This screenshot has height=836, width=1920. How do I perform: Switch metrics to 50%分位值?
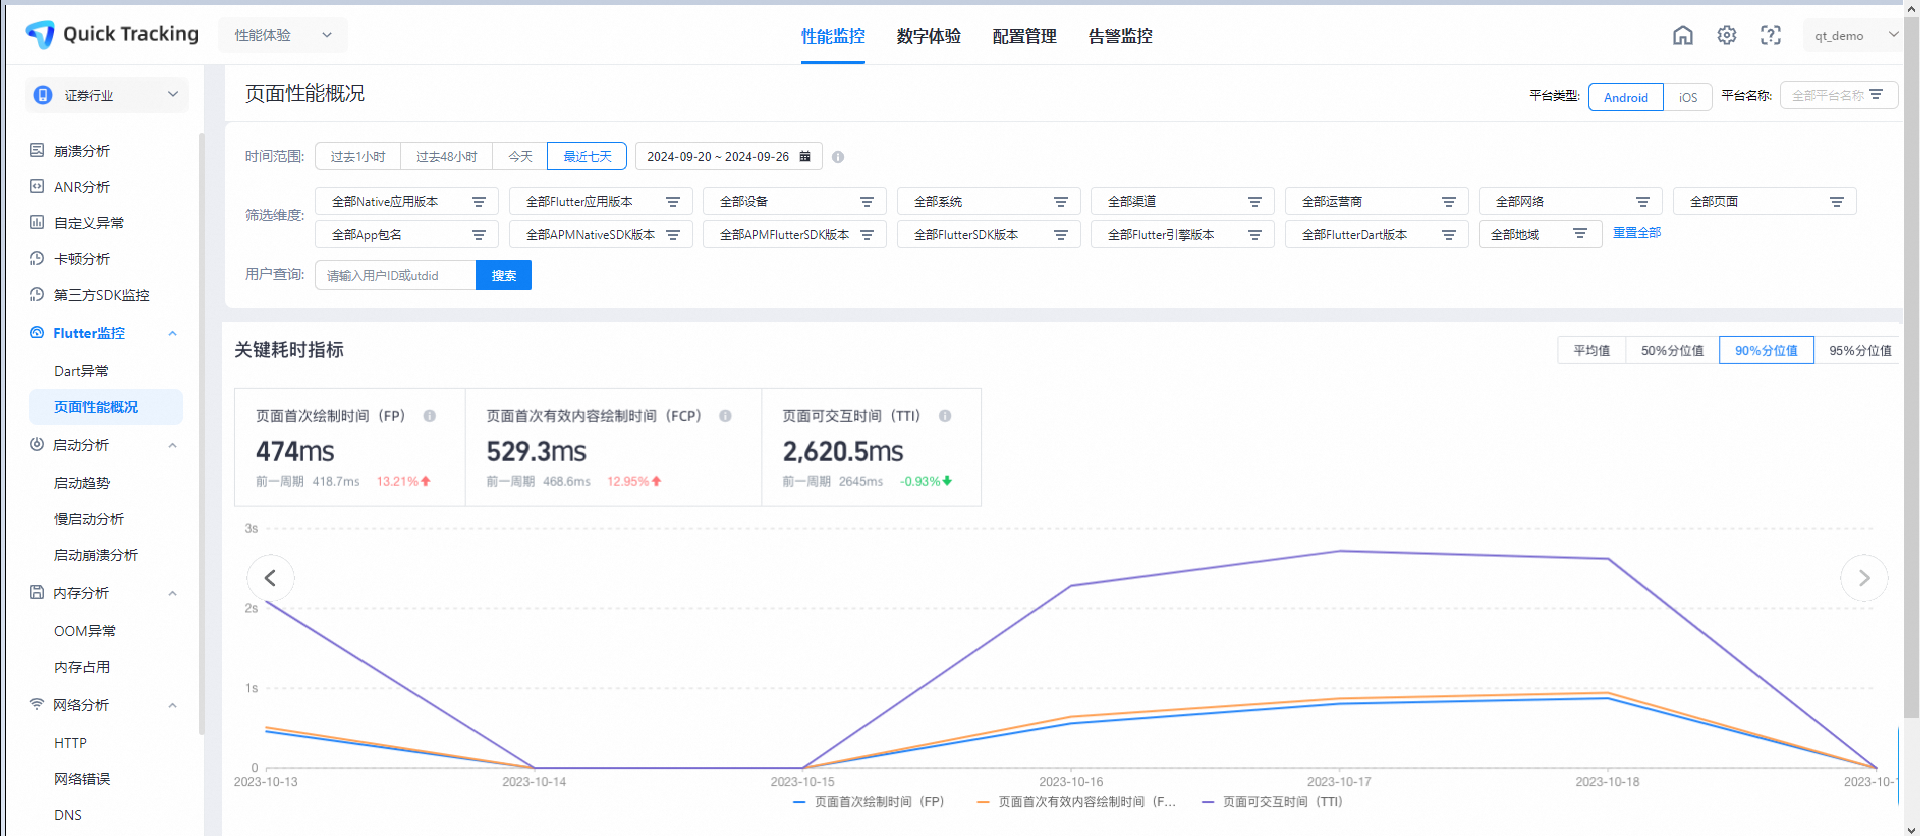pos(1672,350)
